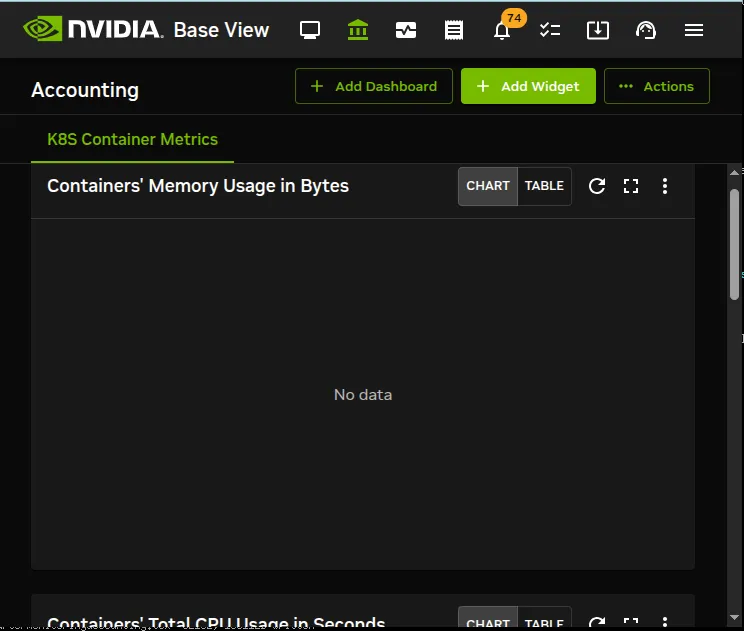Open the devices monitor icon
Screen dimensions: 744x631
tap(310, 30)
